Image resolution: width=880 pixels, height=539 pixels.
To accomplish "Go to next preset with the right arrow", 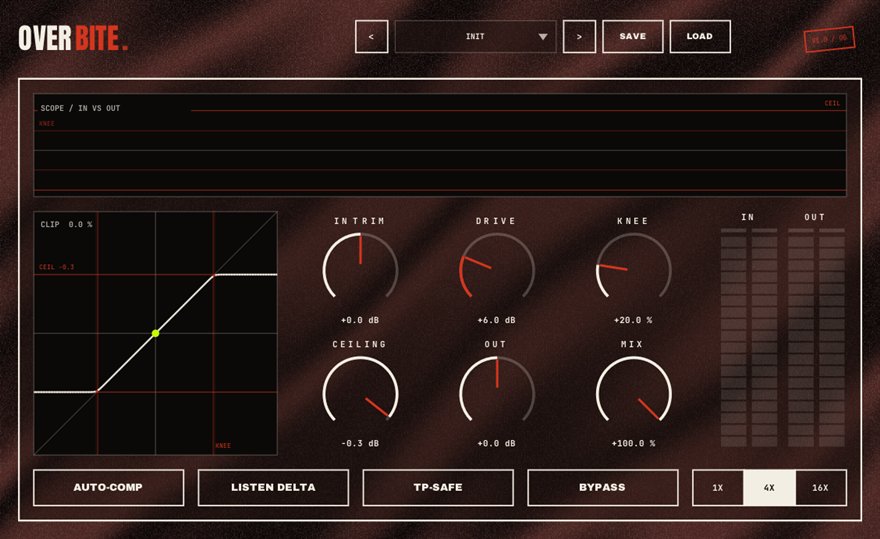I will point(579,36).
